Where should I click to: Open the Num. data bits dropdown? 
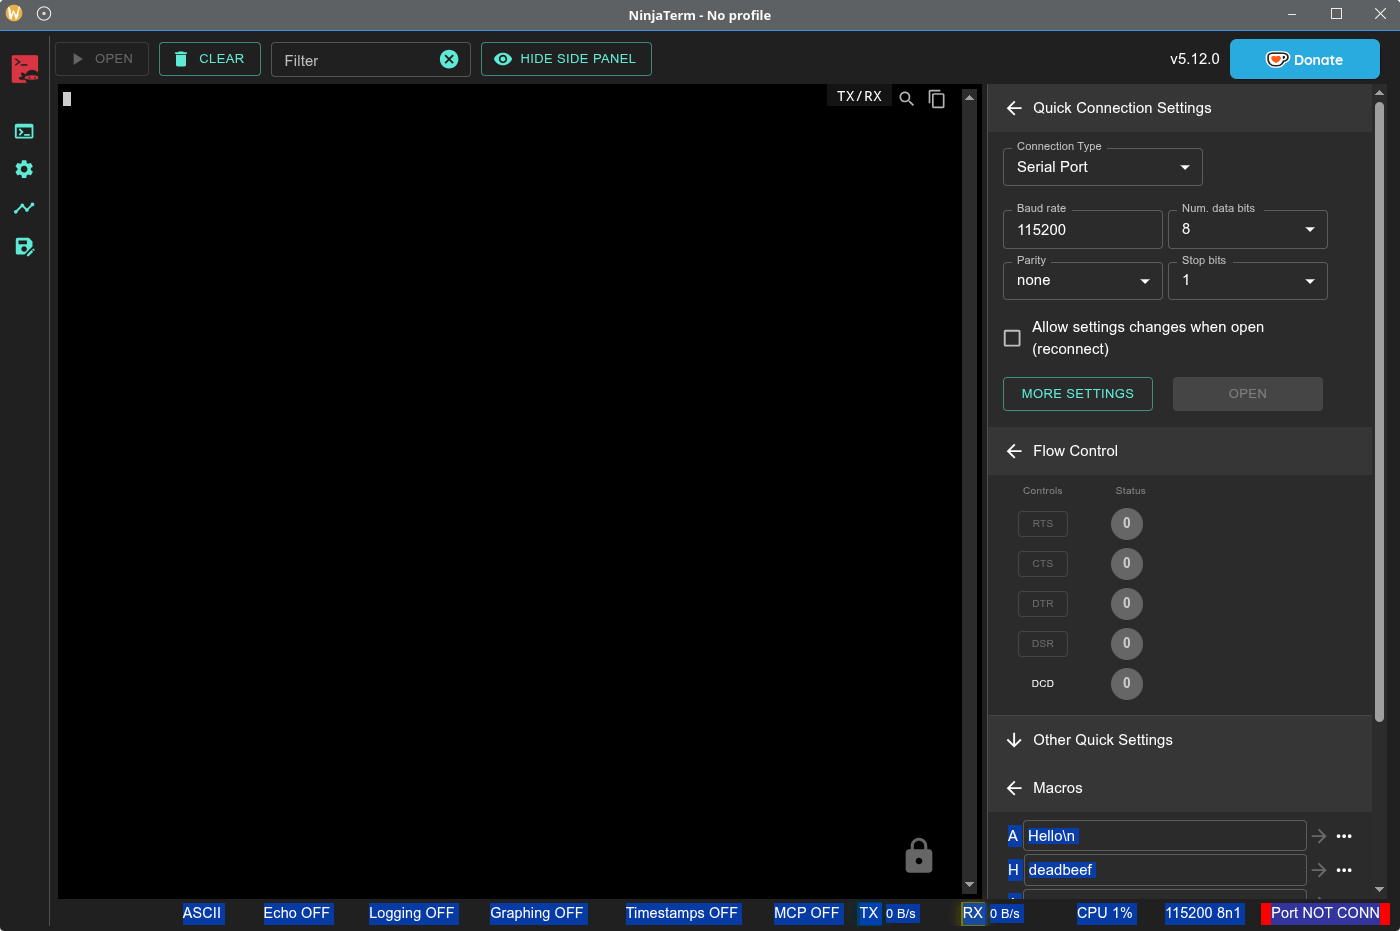click(x=1248, y=229)
